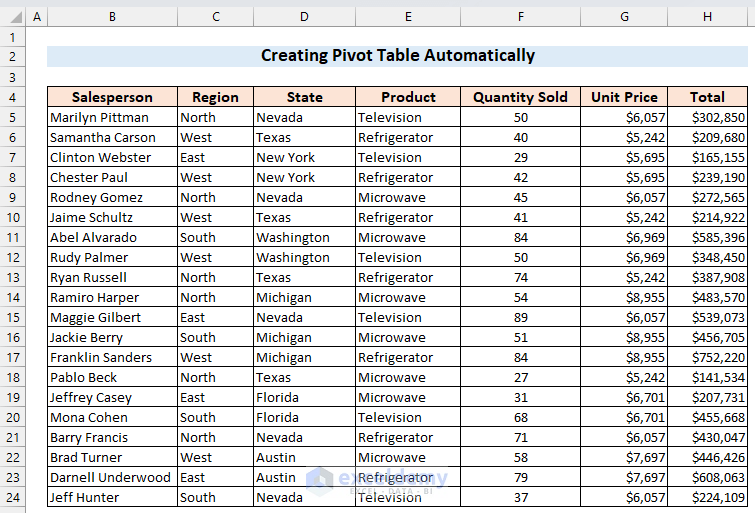The image size is (755, 513).
Task: Click quantity 68 in Mona Cohen's row
Action: click(521, 417)
